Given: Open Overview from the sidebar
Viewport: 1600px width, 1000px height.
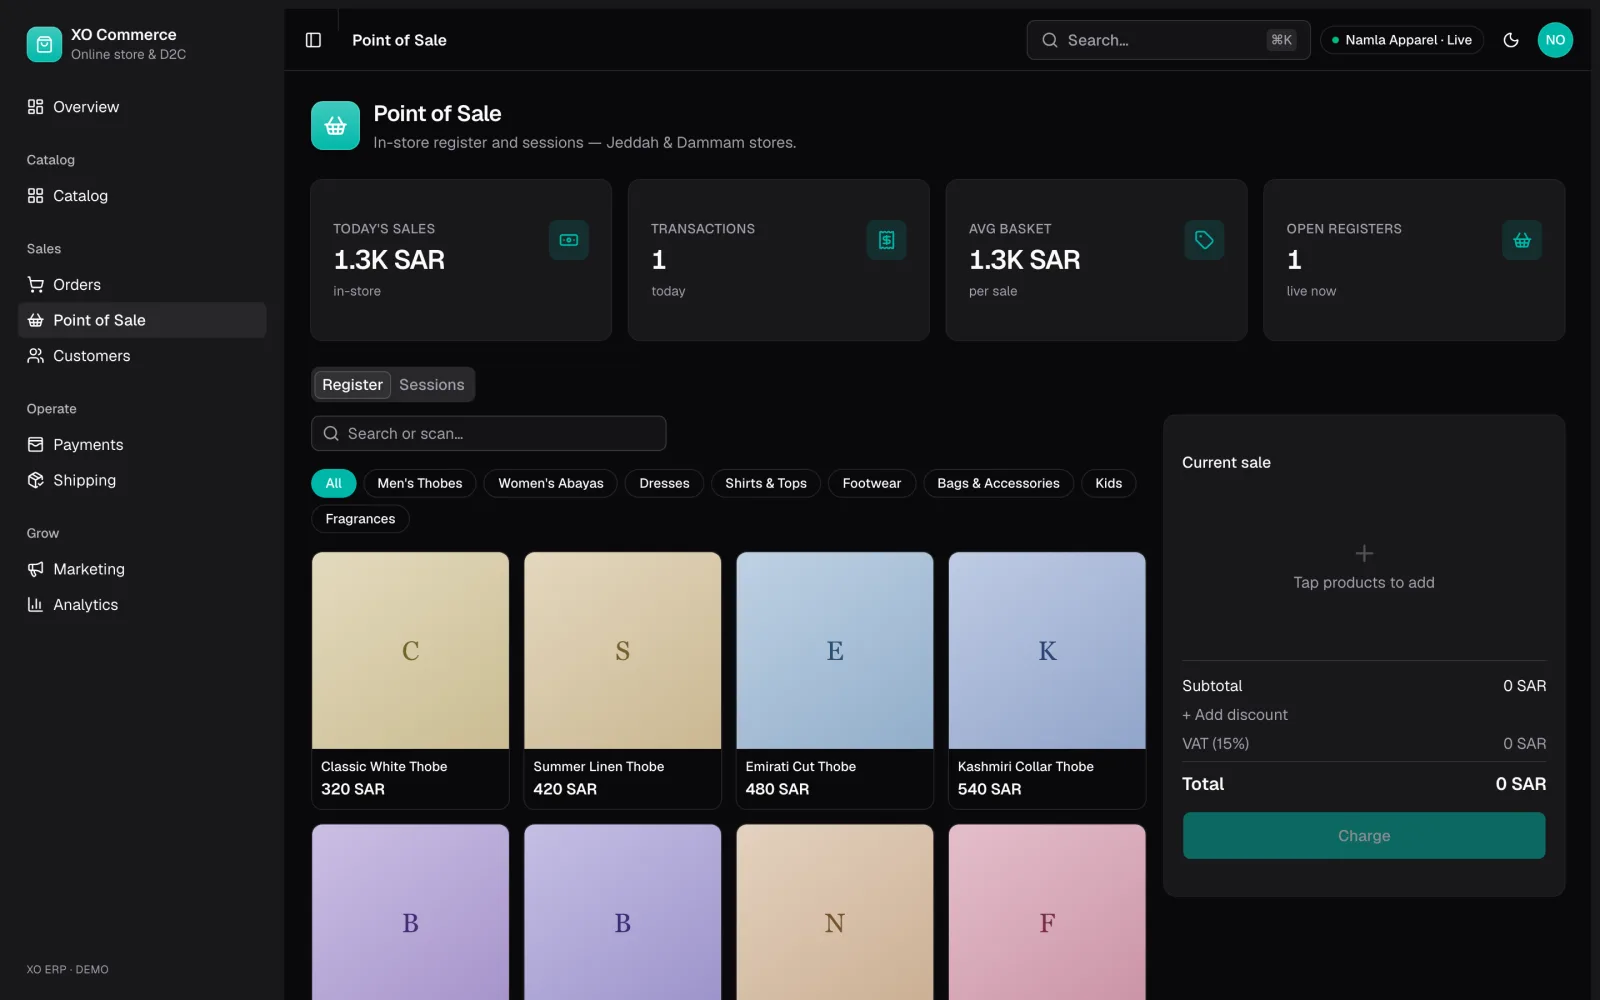Looking at the screenshot, I should point(142,107).
